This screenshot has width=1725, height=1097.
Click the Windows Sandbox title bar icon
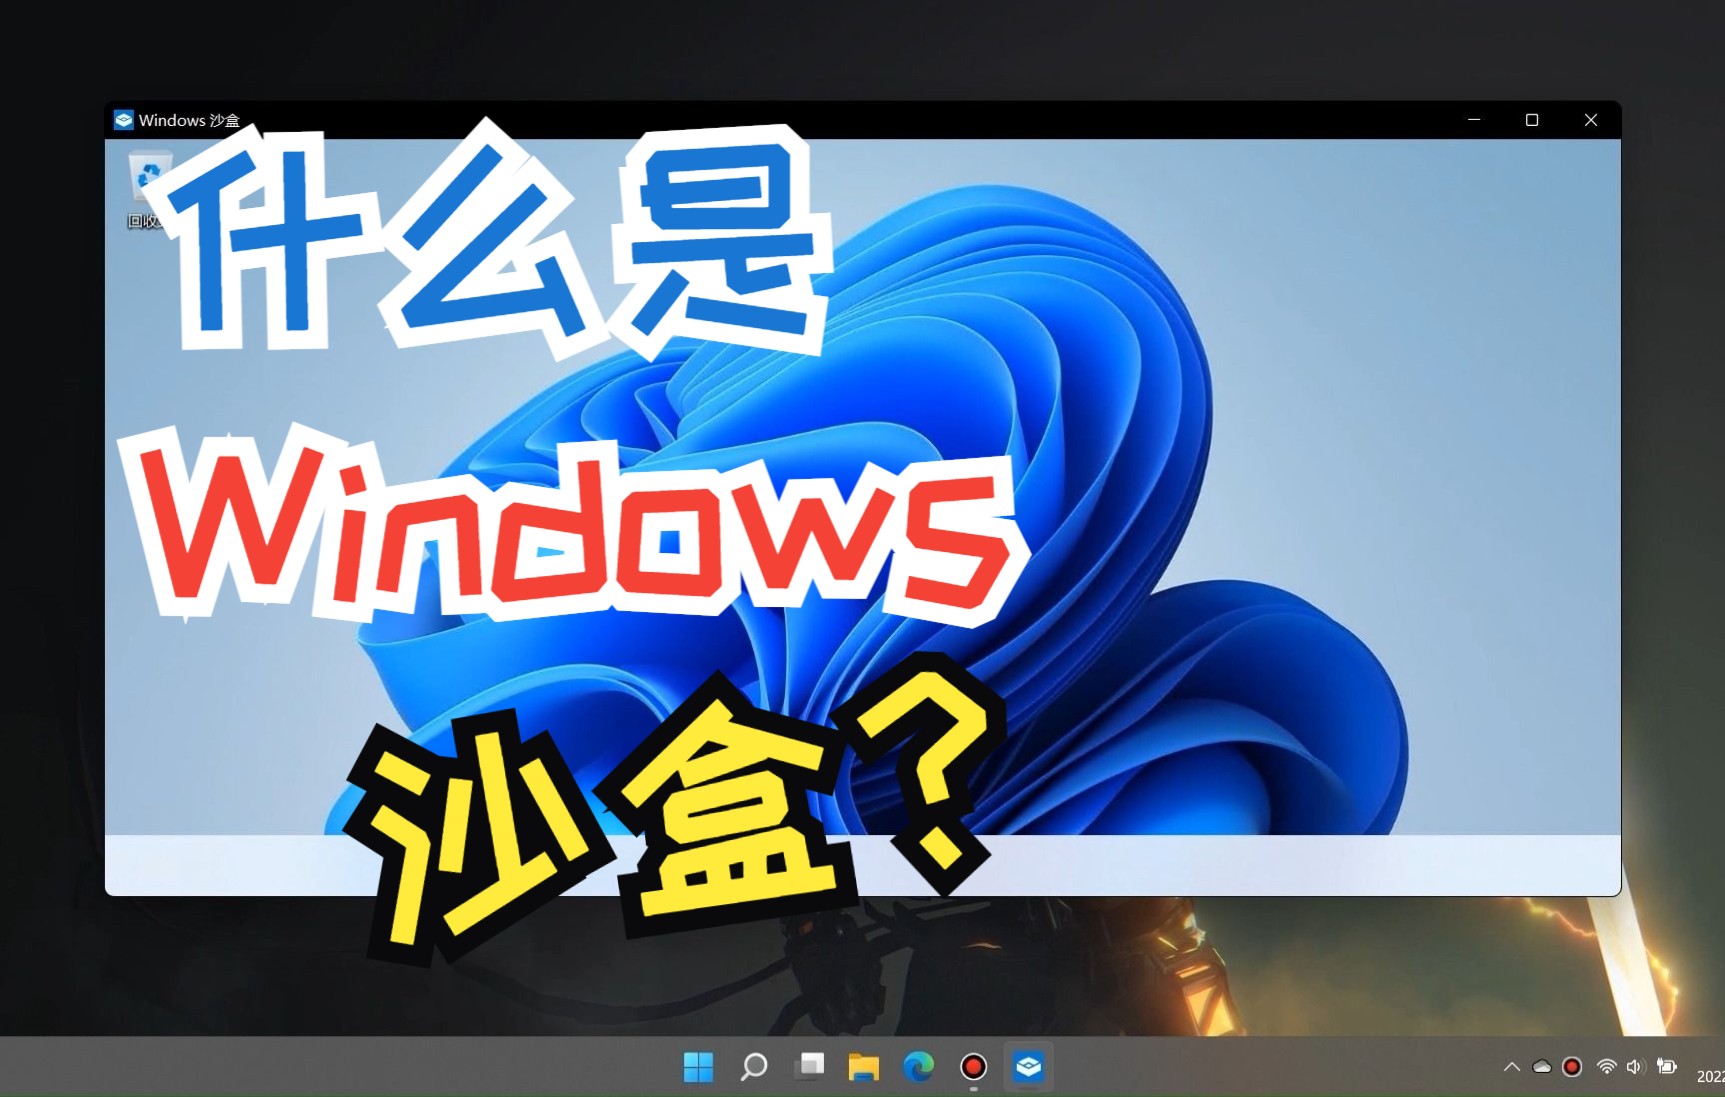click(x=122, y=119)
